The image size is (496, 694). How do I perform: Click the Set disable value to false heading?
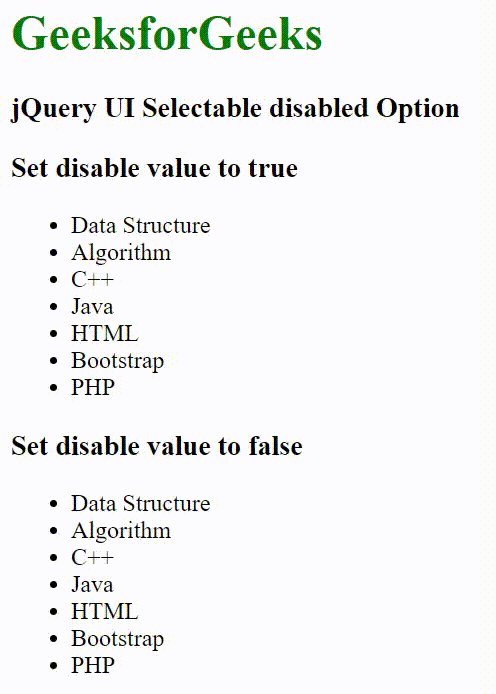[157, 446]
